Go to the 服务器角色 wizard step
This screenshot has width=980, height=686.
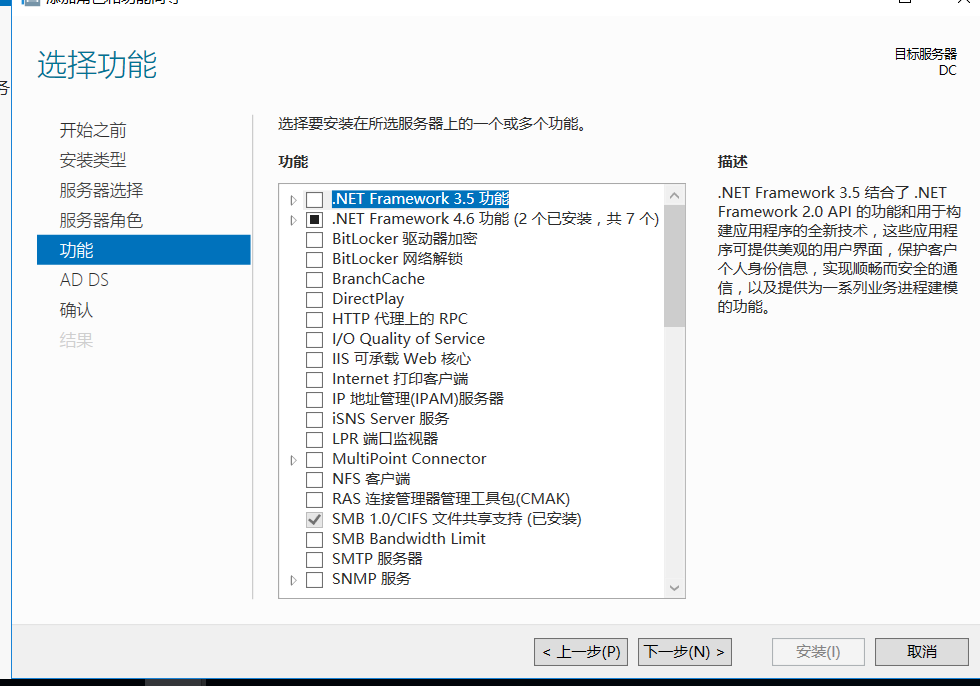coord(101,220)
